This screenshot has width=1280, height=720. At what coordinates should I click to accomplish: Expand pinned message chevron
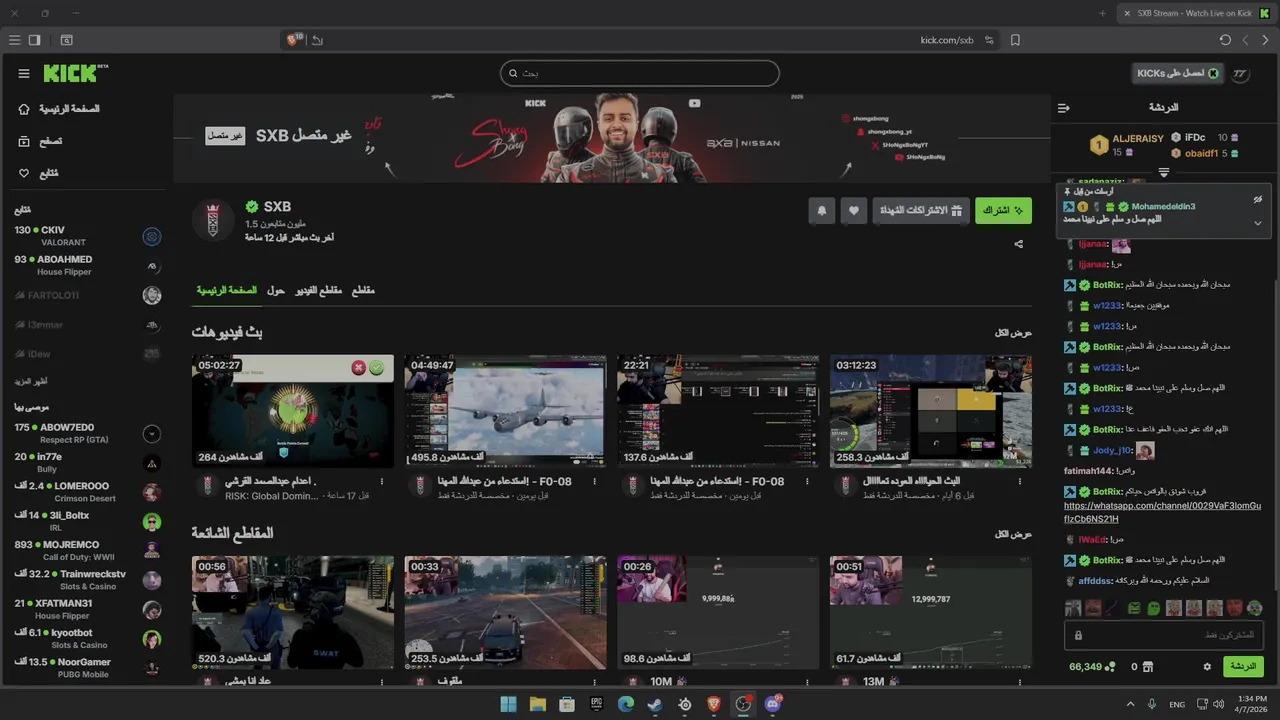click(x=1258, y=223)
